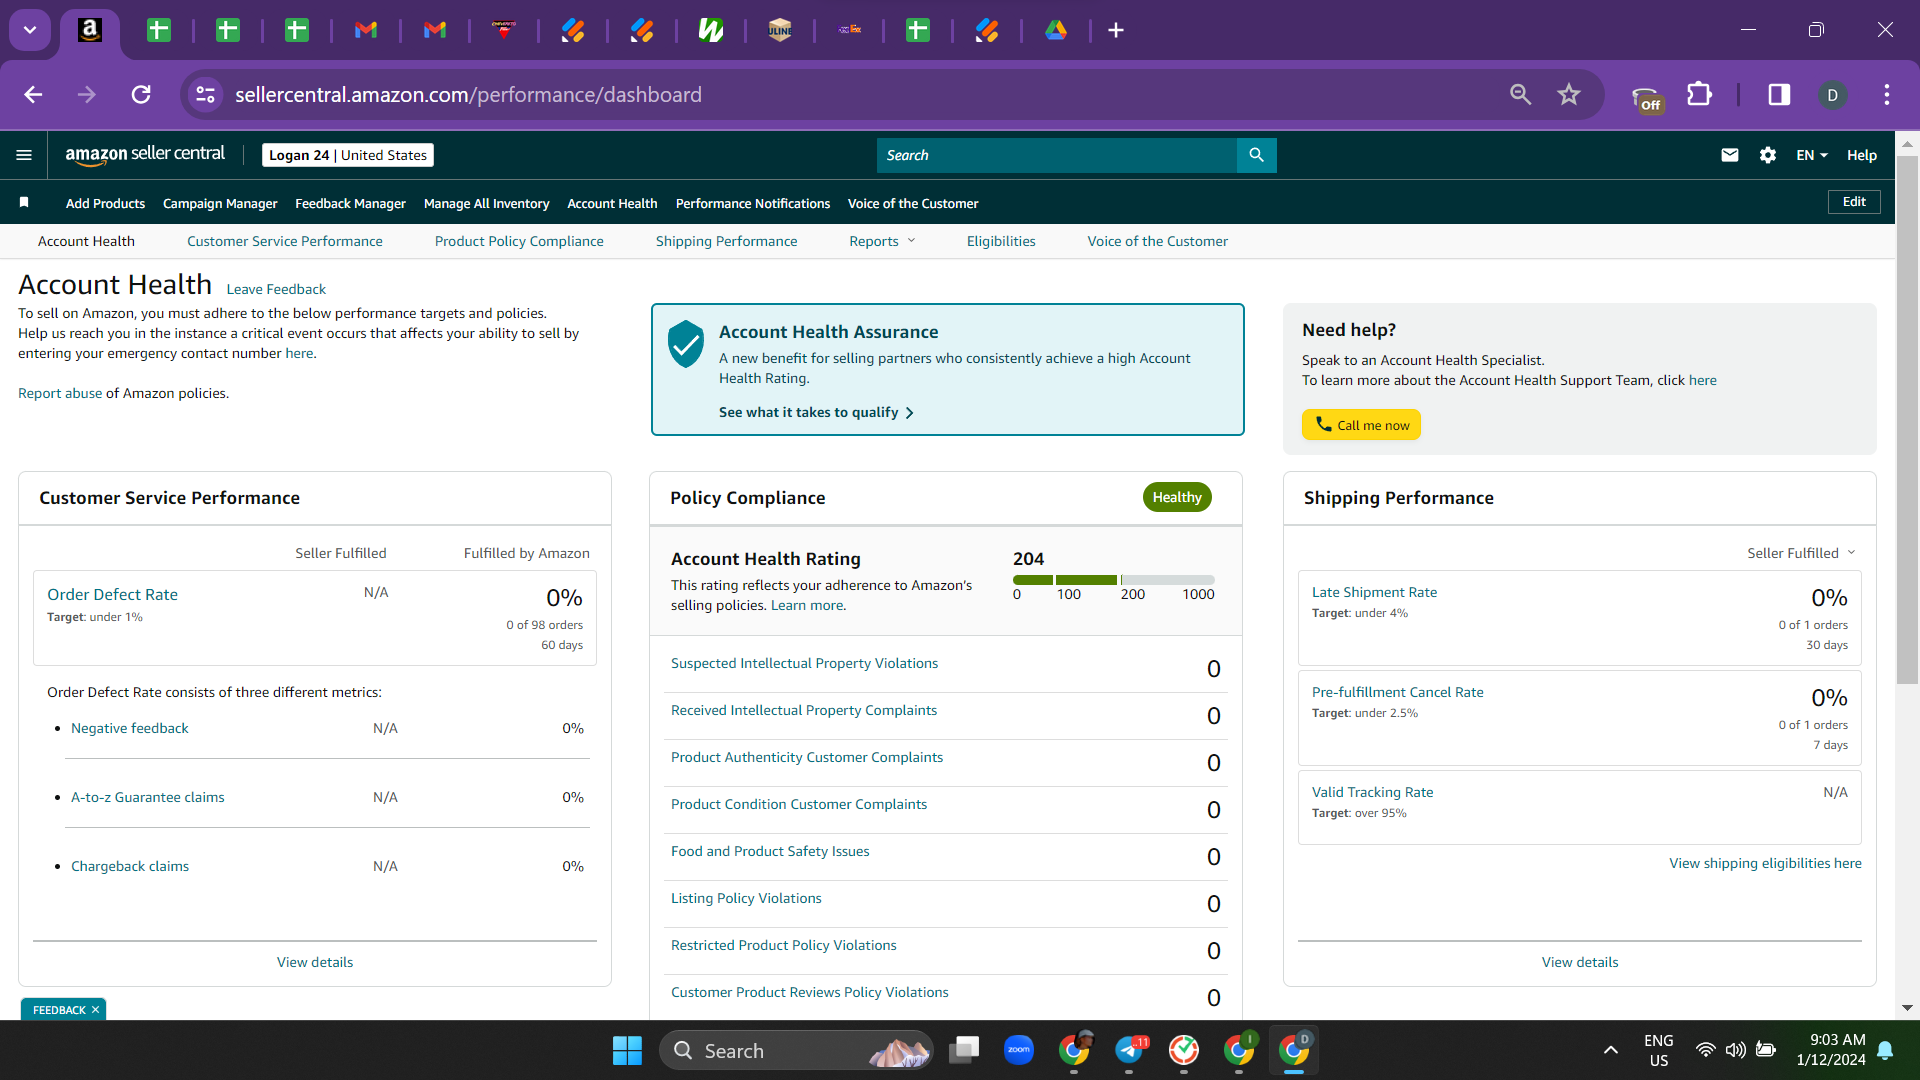
Task: Open Voice of the Customer sub-tab
Action: 1157,241
